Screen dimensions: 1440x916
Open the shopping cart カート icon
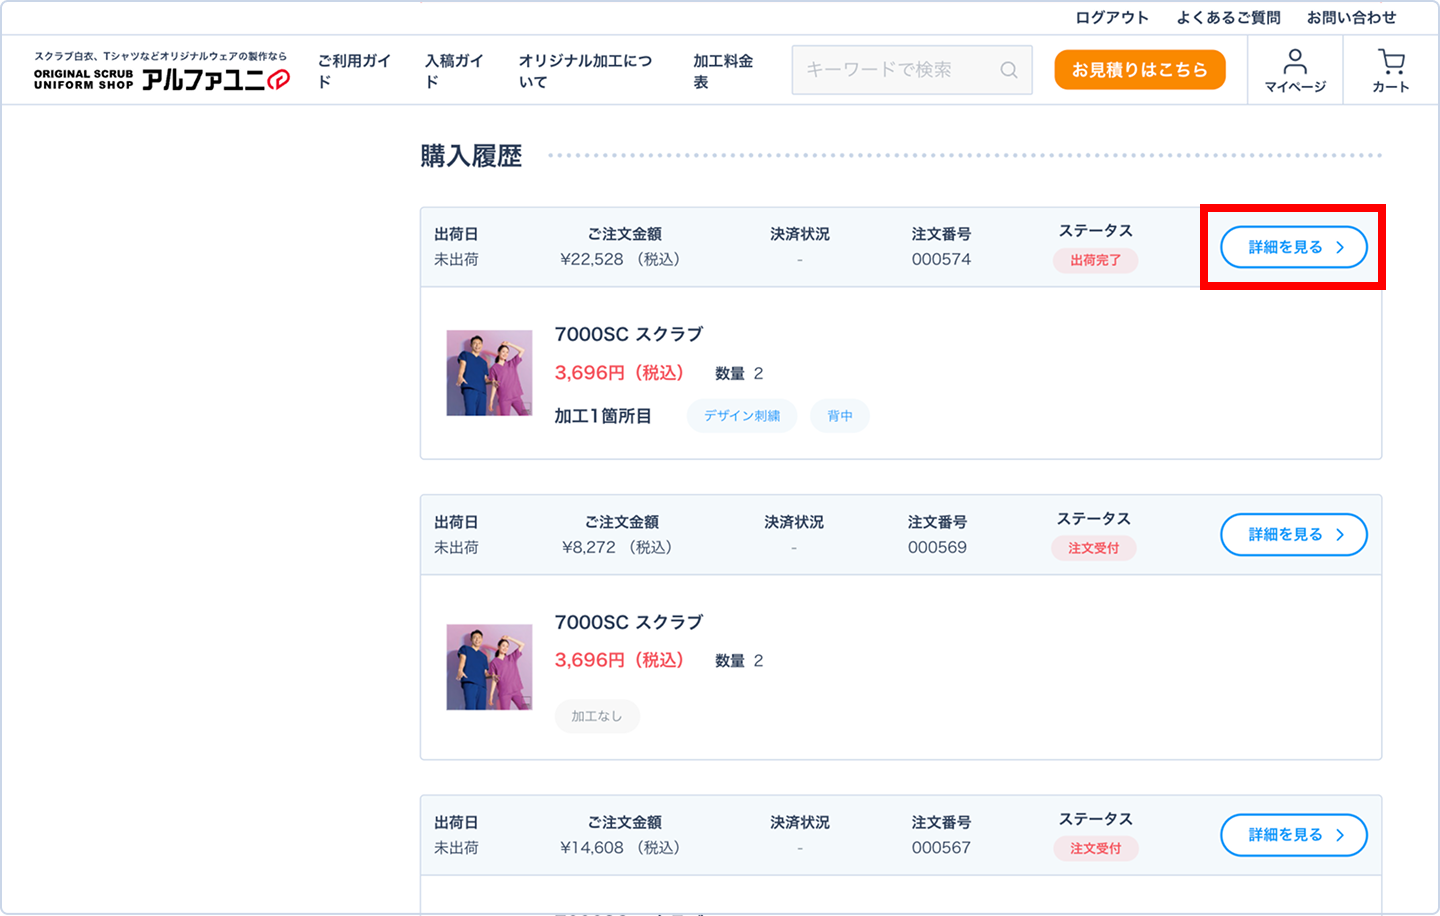pos(1390,70)
